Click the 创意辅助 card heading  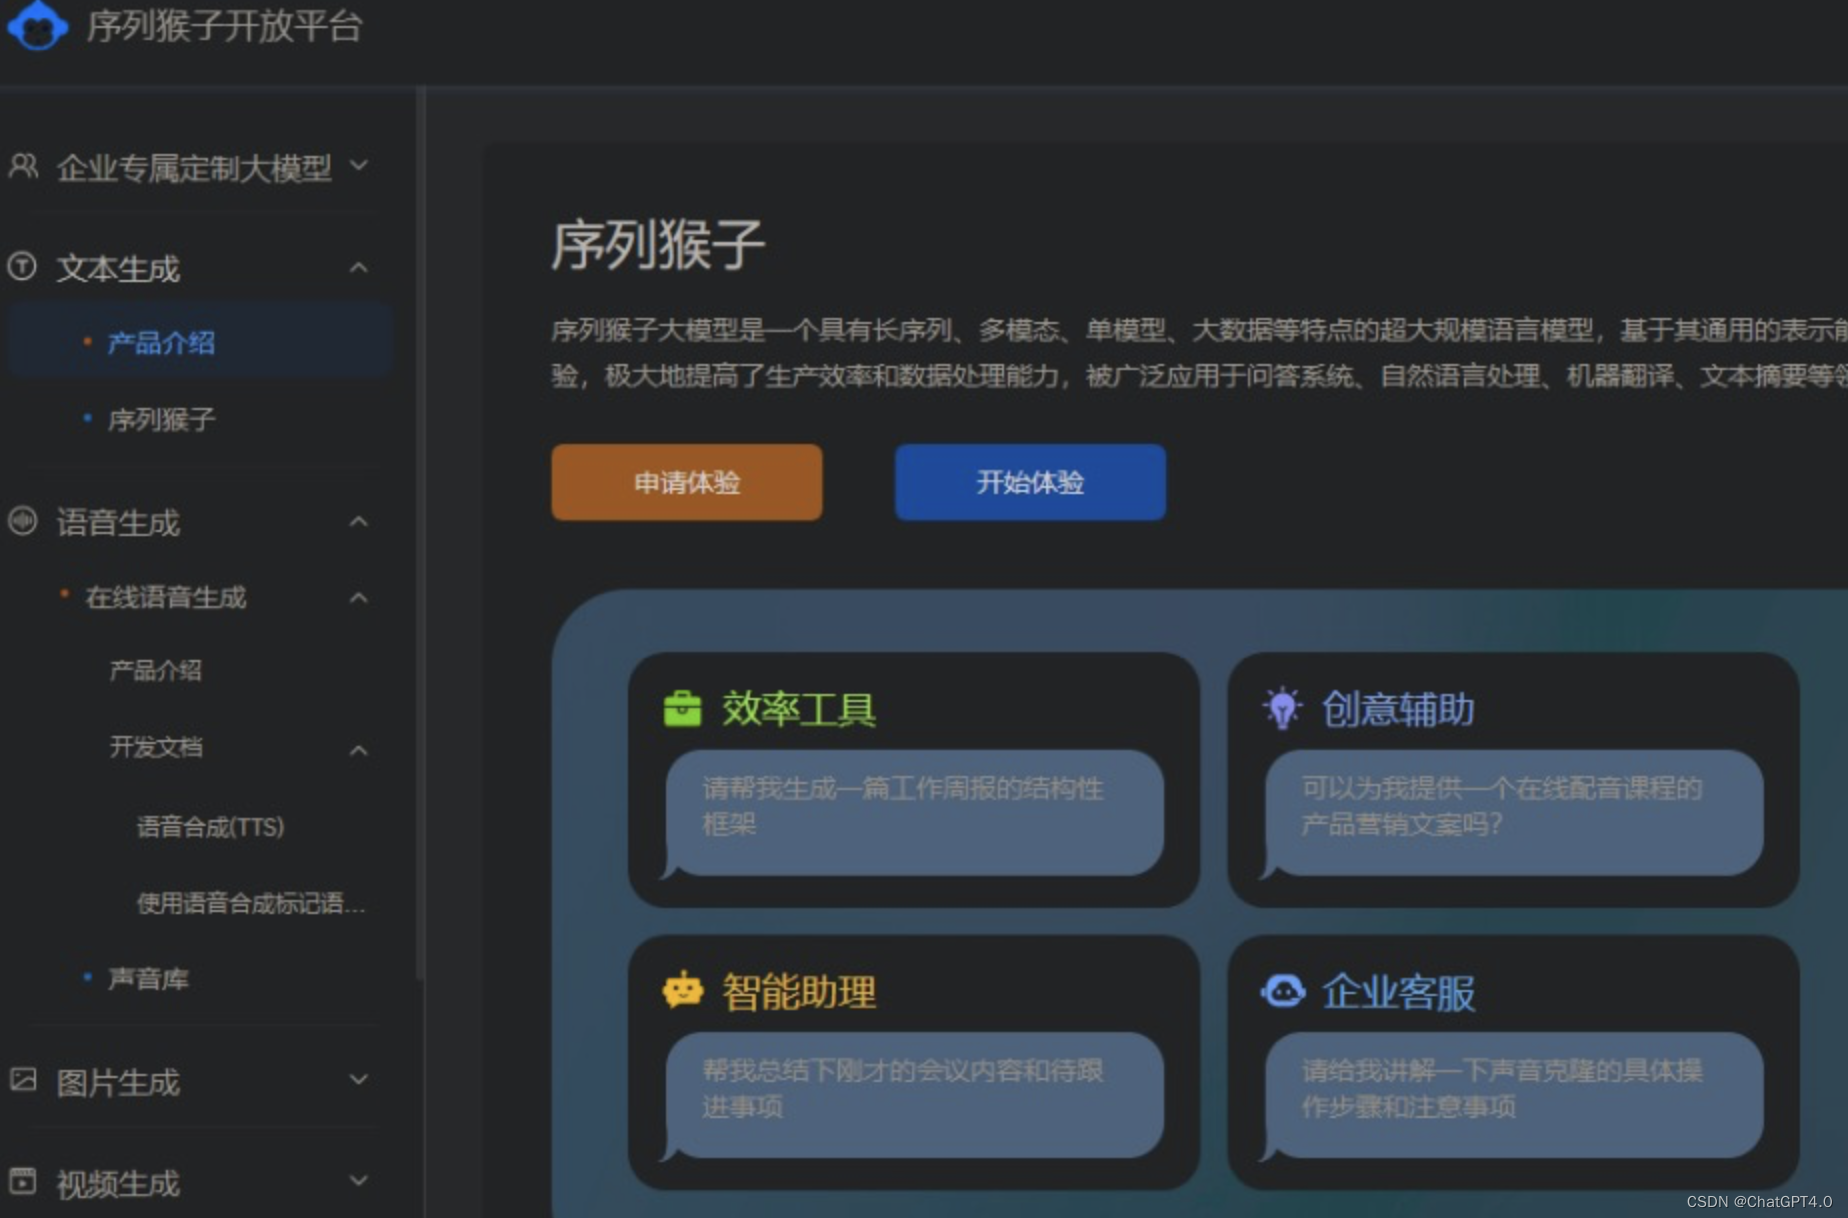pyautogui.click(x=1398, y=709)
